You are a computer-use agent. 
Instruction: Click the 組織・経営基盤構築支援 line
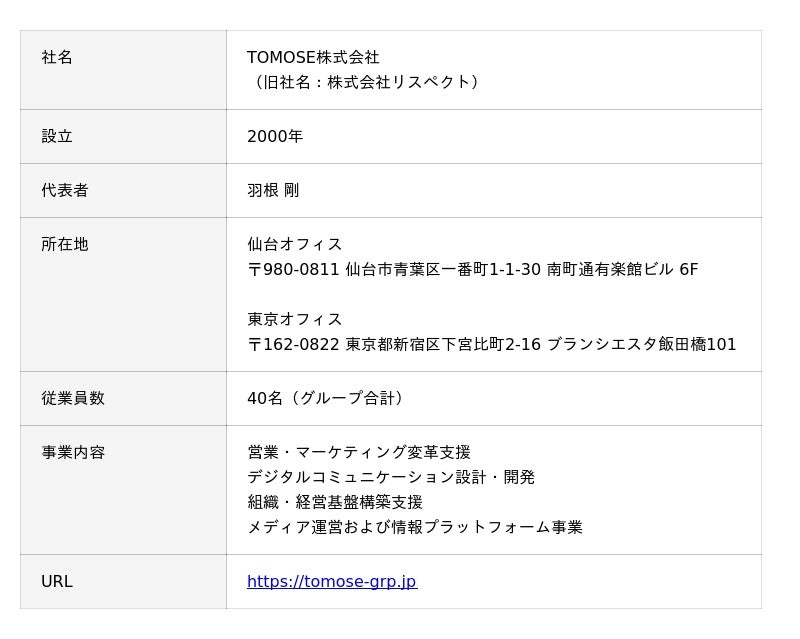coord(335,502)
